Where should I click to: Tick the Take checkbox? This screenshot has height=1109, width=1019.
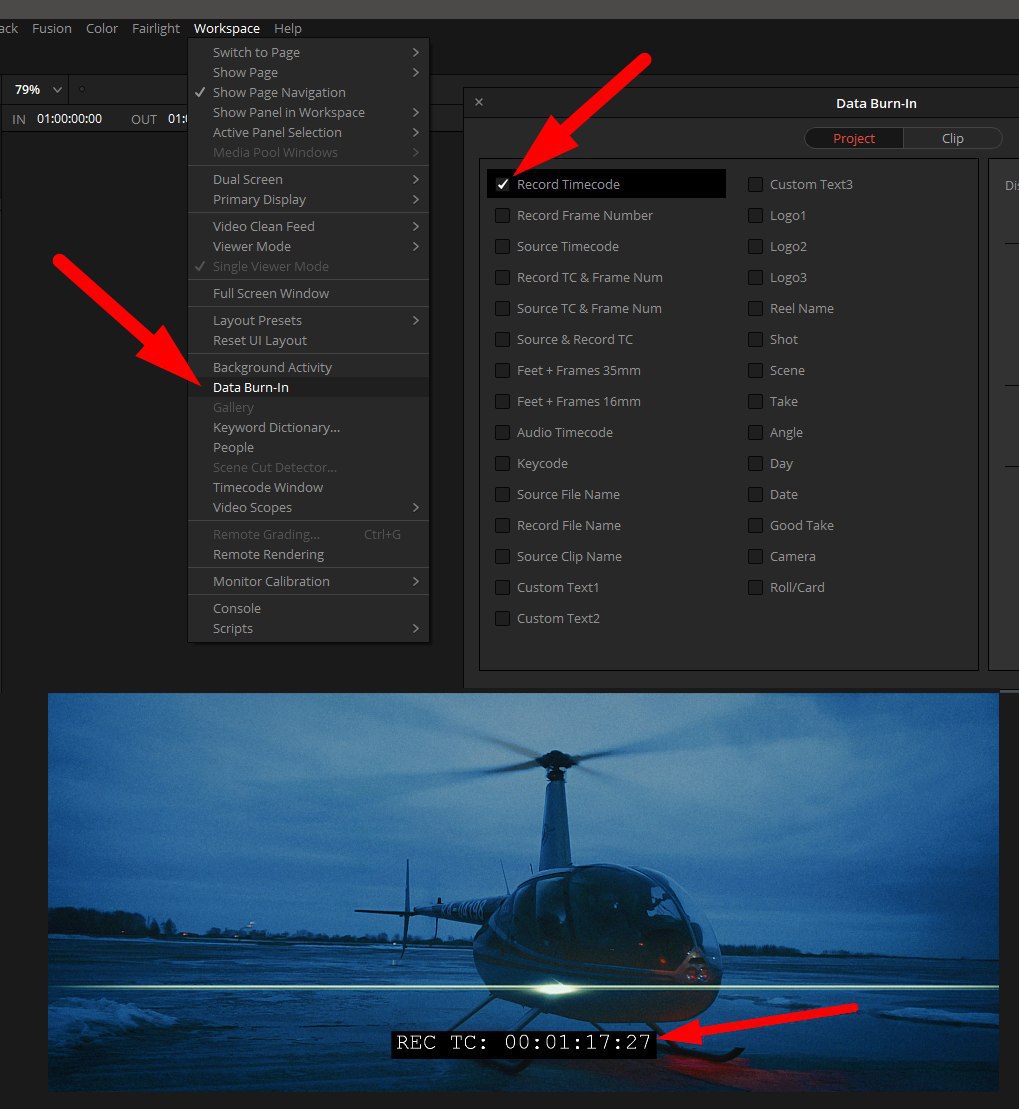(755, 401)
